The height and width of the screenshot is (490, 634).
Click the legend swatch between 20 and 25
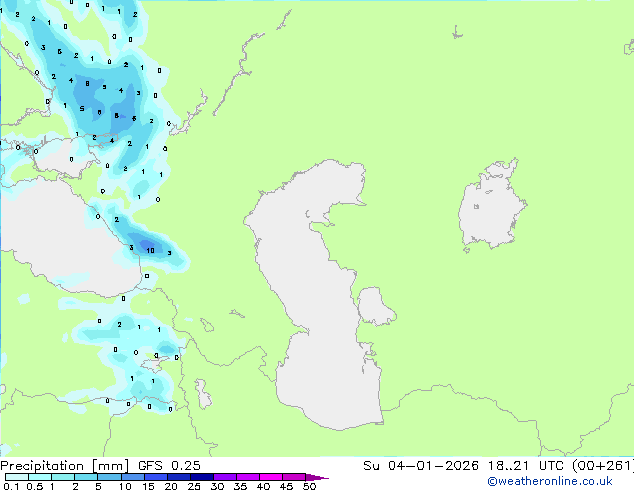click(x=179, y=477)
